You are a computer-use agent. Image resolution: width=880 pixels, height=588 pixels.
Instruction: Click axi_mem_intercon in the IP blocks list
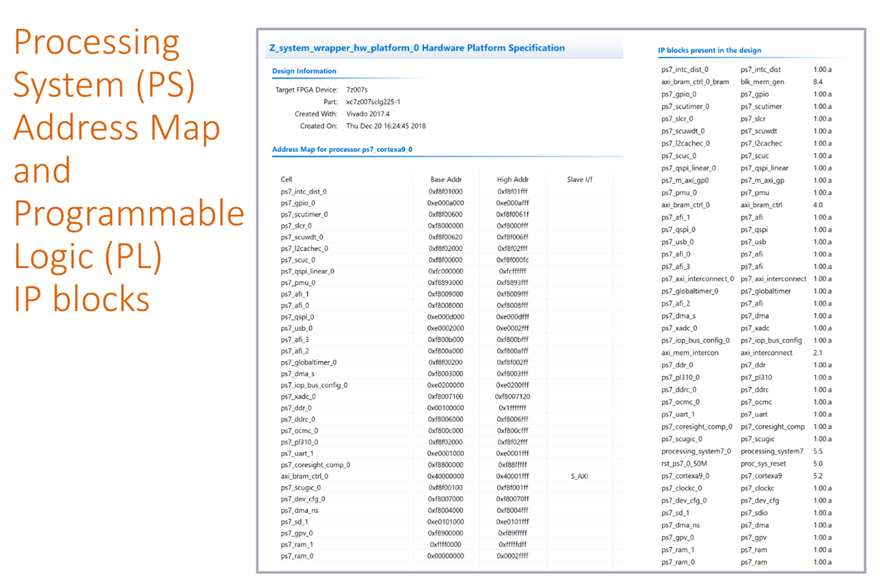(x=689, y=352)
